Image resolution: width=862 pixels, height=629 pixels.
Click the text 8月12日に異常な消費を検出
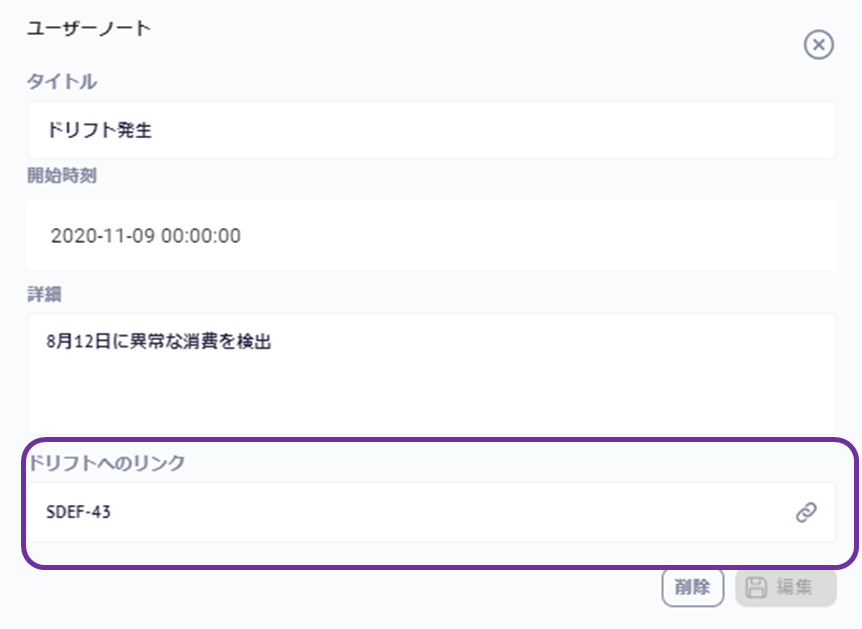pyautogui.click(x=159, y=341)
